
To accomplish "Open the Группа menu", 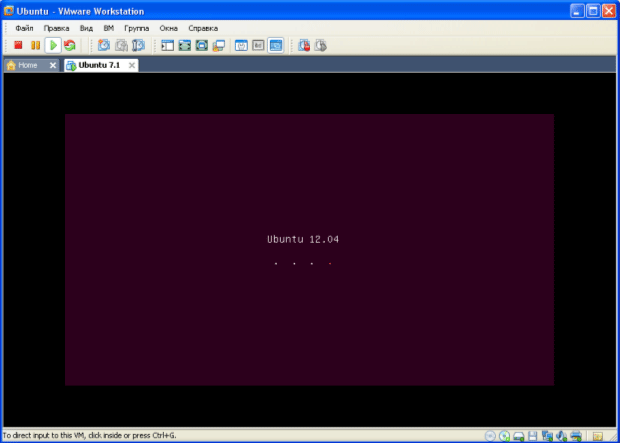I will click(136, 28).
